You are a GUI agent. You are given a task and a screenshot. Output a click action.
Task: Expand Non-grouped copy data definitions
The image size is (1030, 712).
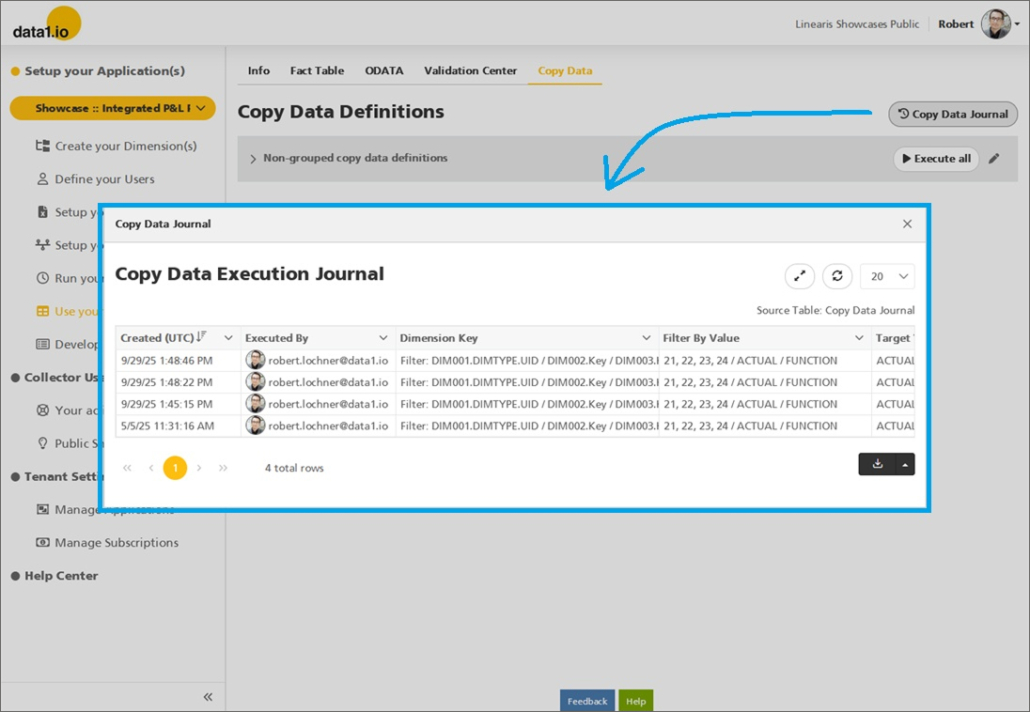[x=253, y=159]
